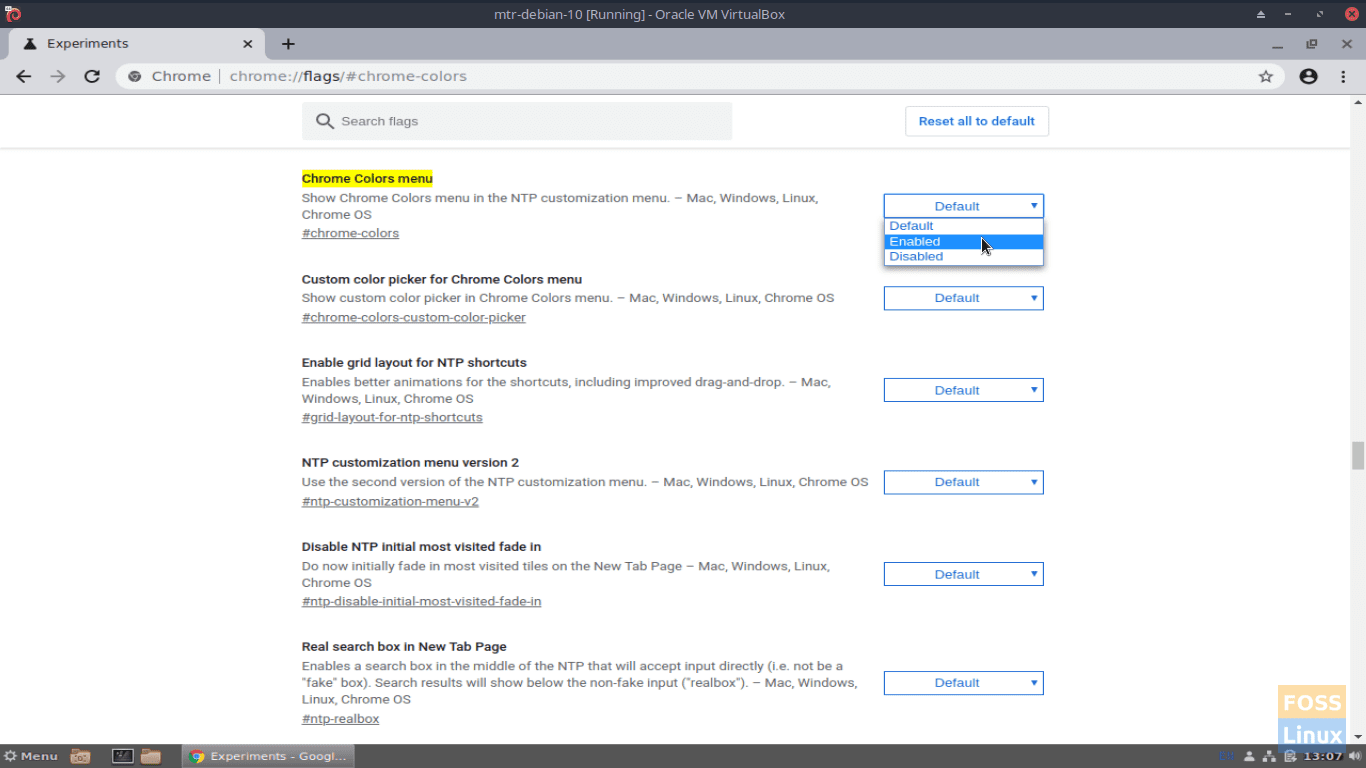The height and width of the screenshot is (768, 1366).
Task: Click Custom color picker for Chrome Colors heading
Action: point(442,279)
